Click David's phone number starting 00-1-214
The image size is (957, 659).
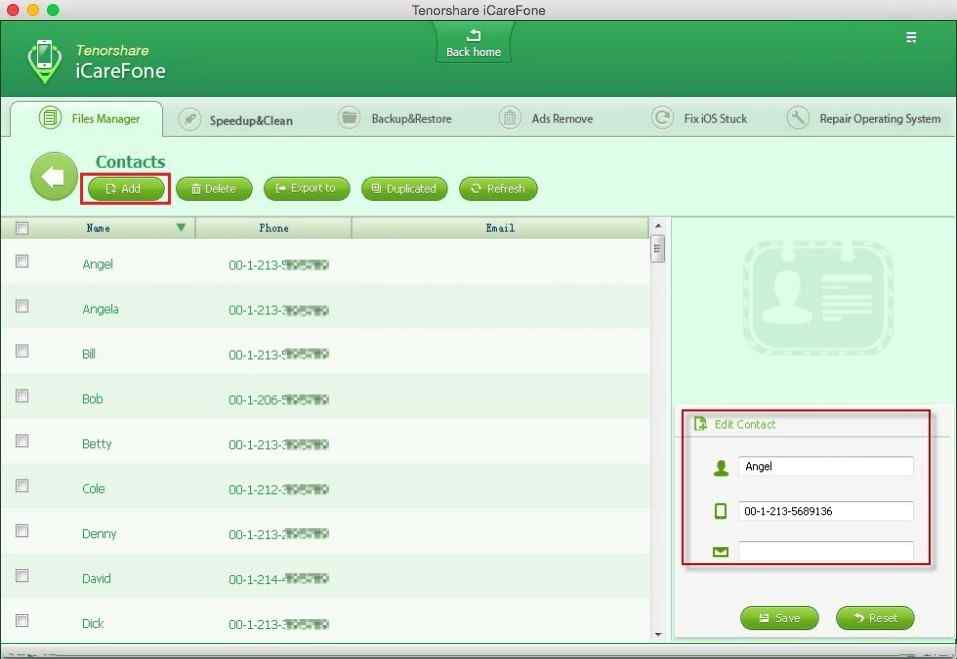[279, 579]
